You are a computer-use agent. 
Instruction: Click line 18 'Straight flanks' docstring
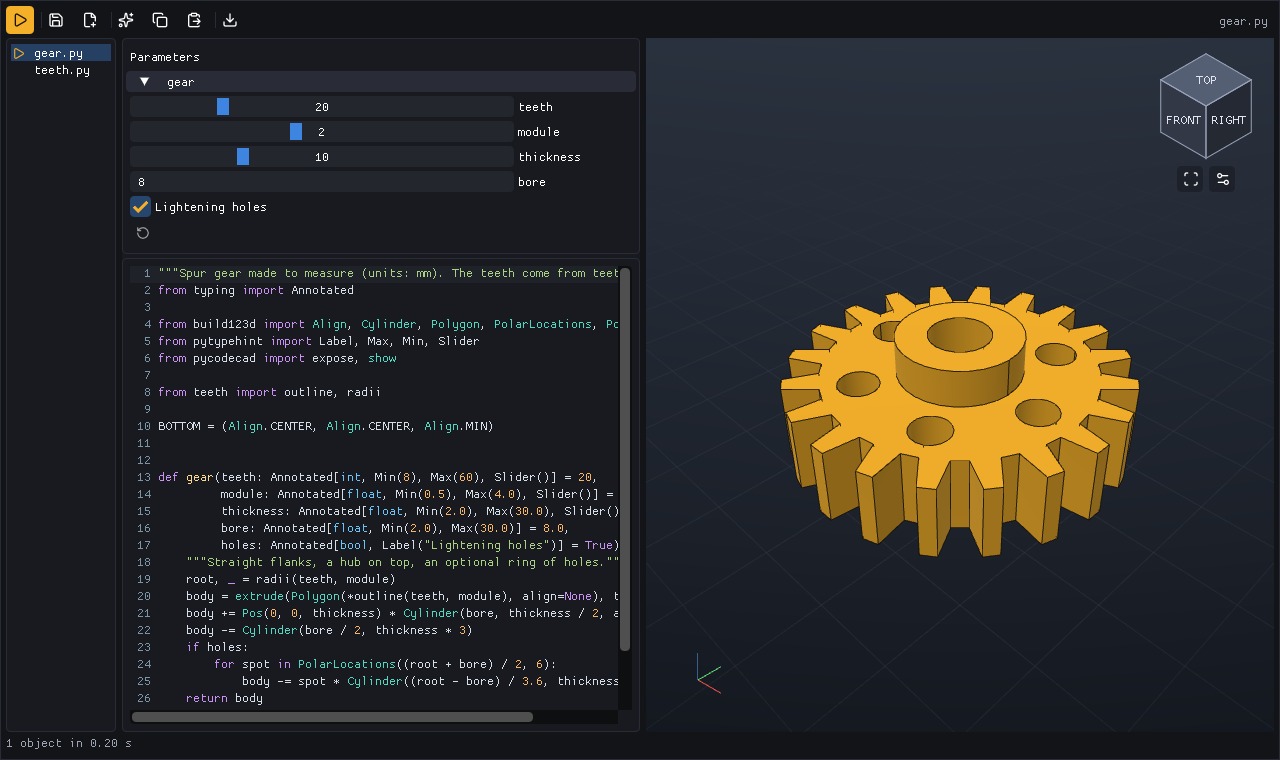pos(402,562)
